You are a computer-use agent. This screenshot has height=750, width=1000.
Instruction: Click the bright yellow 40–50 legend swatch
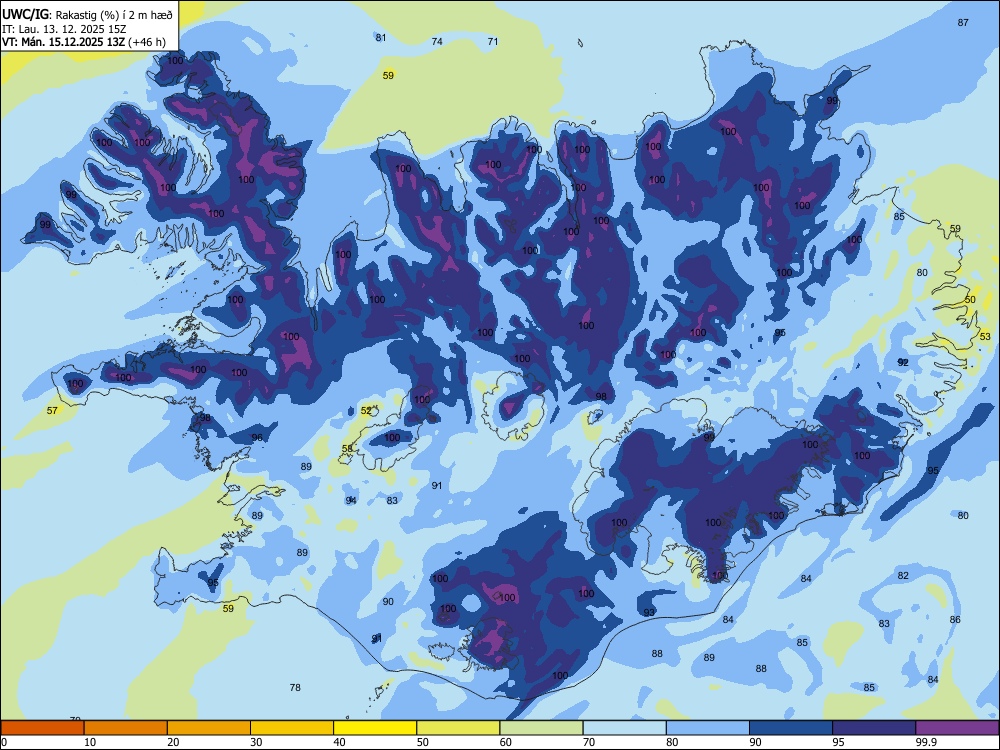[x=375, y=728]
